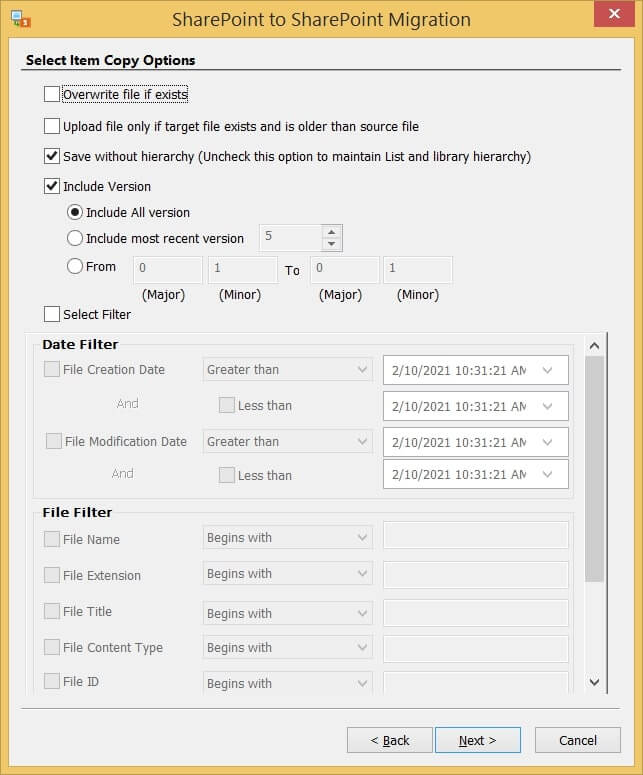Check Less than under File Modification Date
Viewport: 643px width, 775px height.
tap(227, 475)
